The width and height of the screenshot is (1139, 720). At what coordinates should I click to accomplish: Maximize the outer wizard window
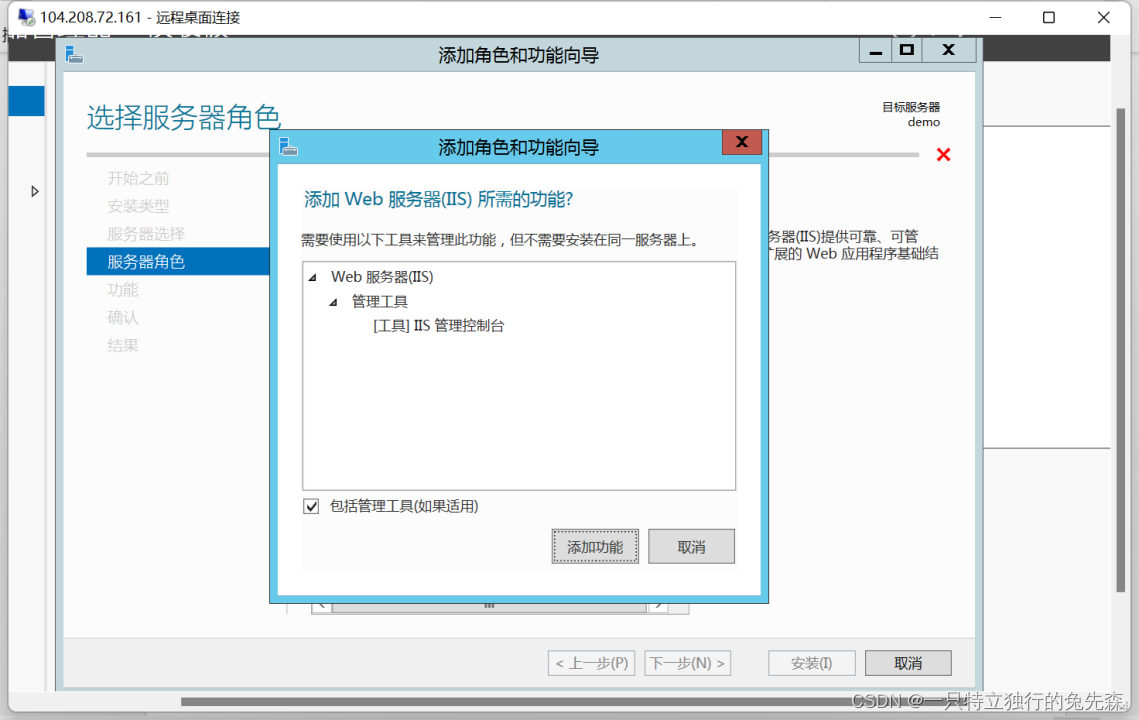907,50
